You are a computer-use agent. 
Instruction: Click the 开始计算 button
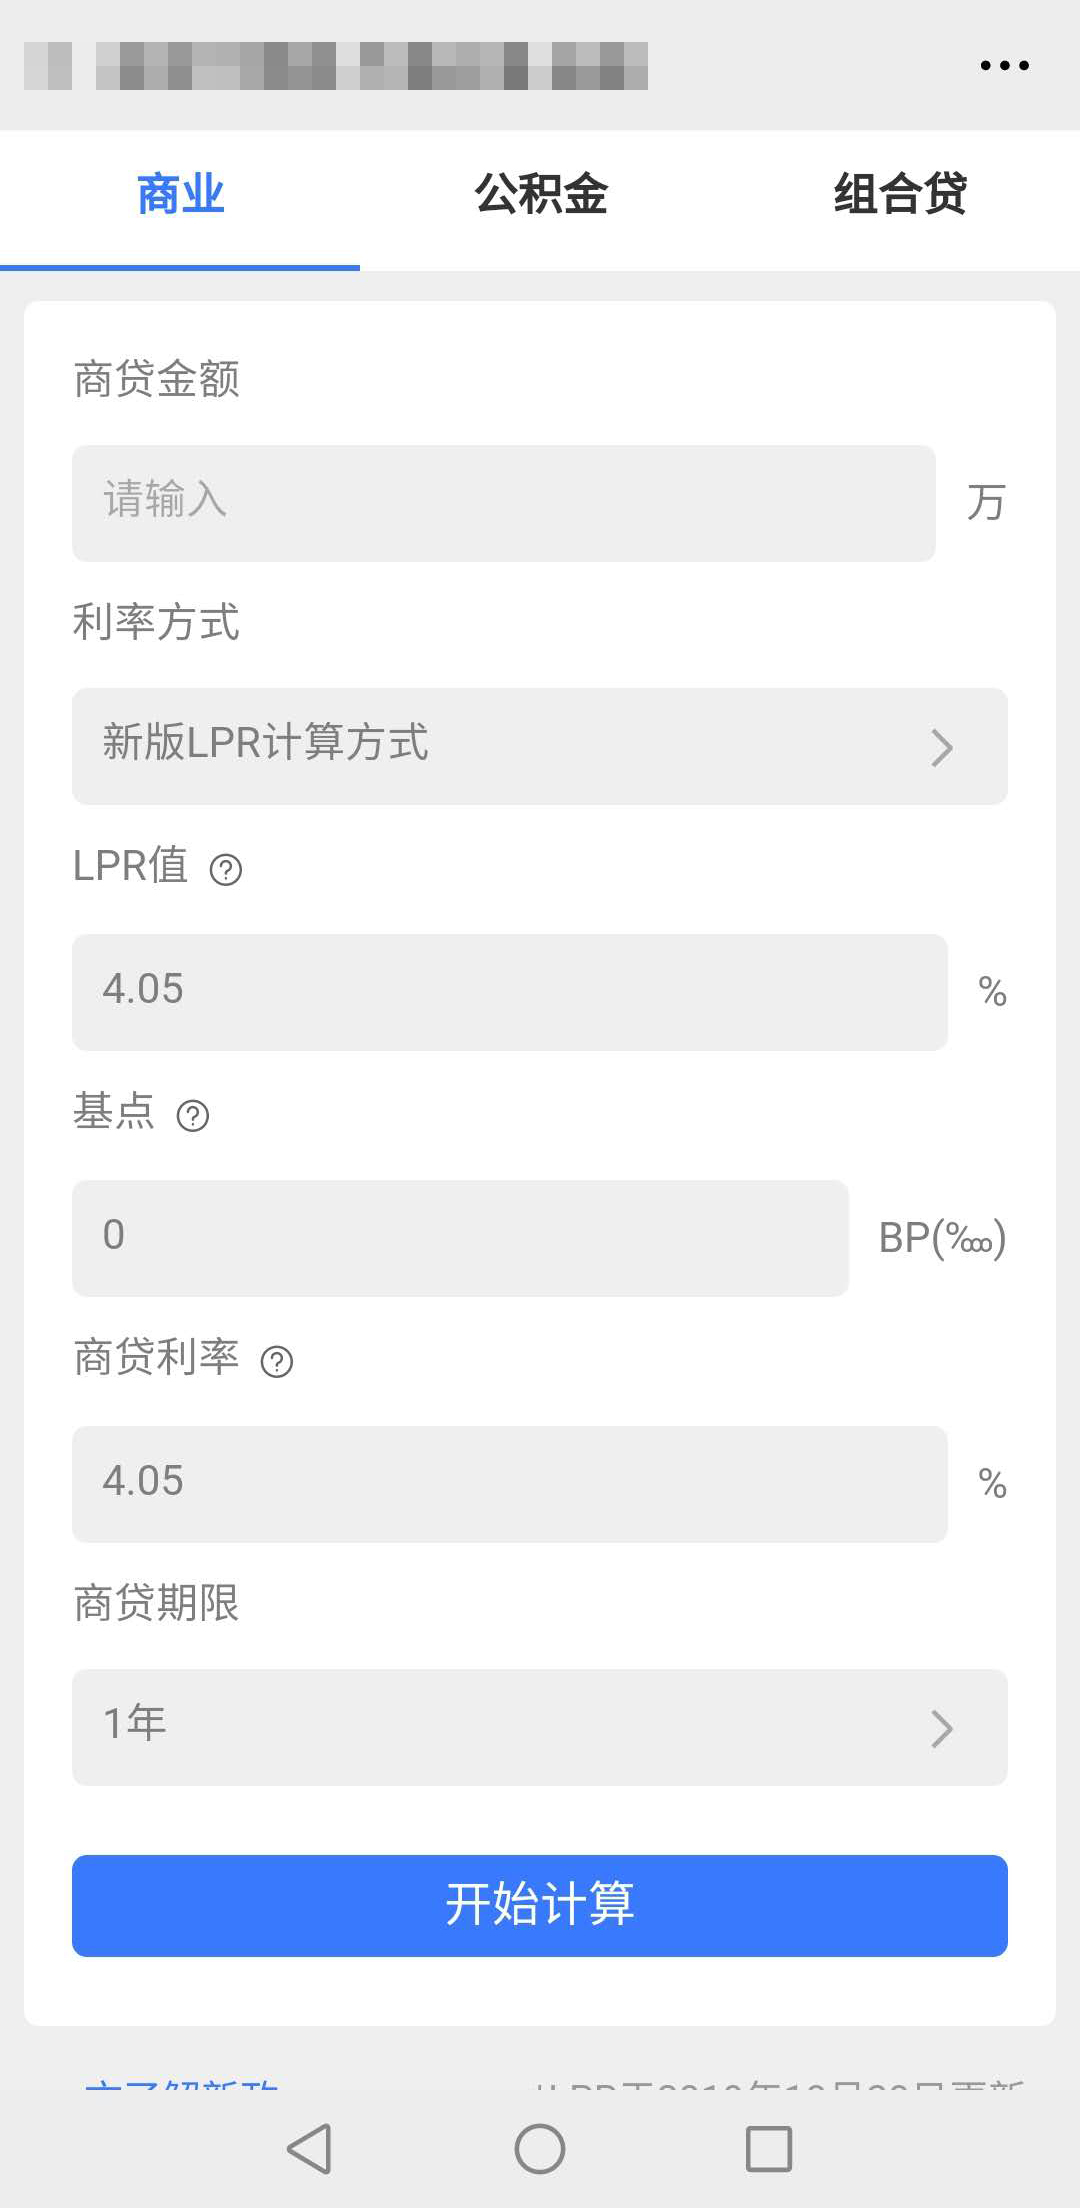point(540,1905)
